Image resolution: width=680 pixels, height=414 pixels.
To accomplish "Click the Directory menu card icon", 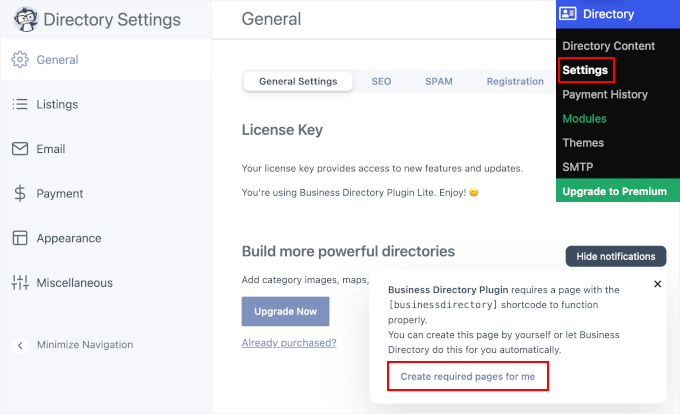I will 568,14.
